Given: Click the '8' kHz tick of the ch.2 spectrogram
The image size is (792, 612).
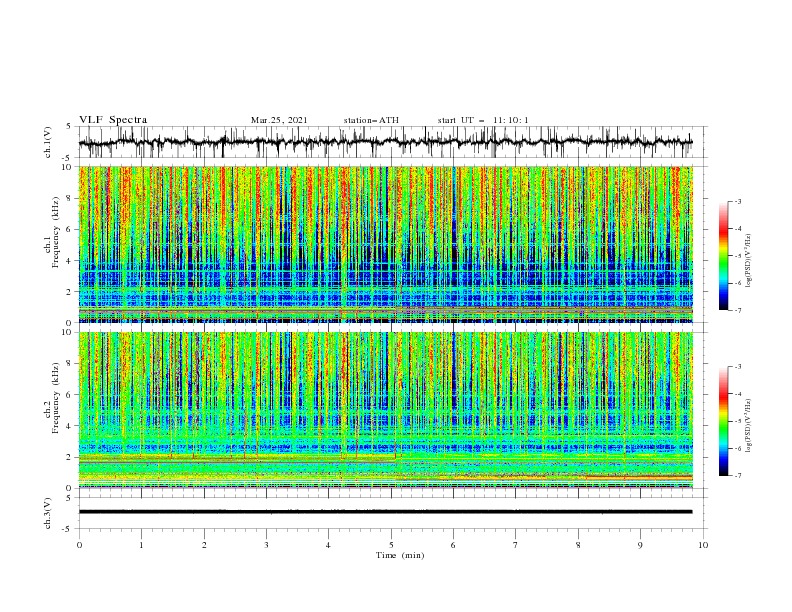Looking at the screenshot, I should pyautogui.click(x=71, y=364).
